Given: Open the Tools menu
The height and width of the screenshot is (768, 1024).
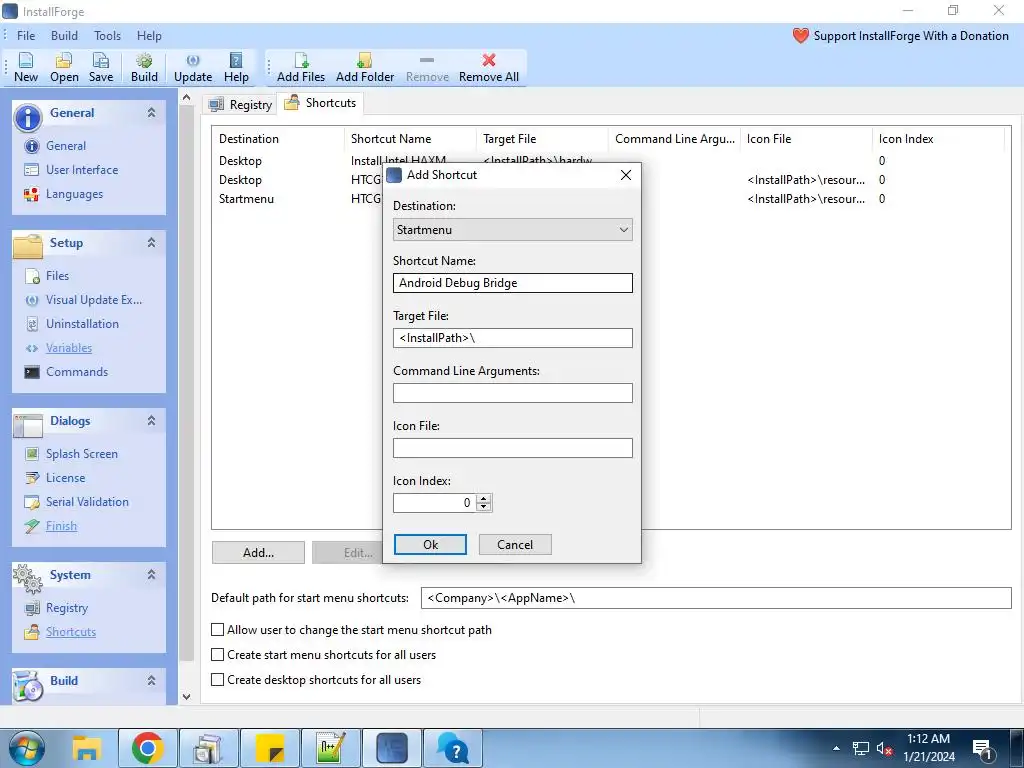Looking at the screenshot, I should coord(107,36).
